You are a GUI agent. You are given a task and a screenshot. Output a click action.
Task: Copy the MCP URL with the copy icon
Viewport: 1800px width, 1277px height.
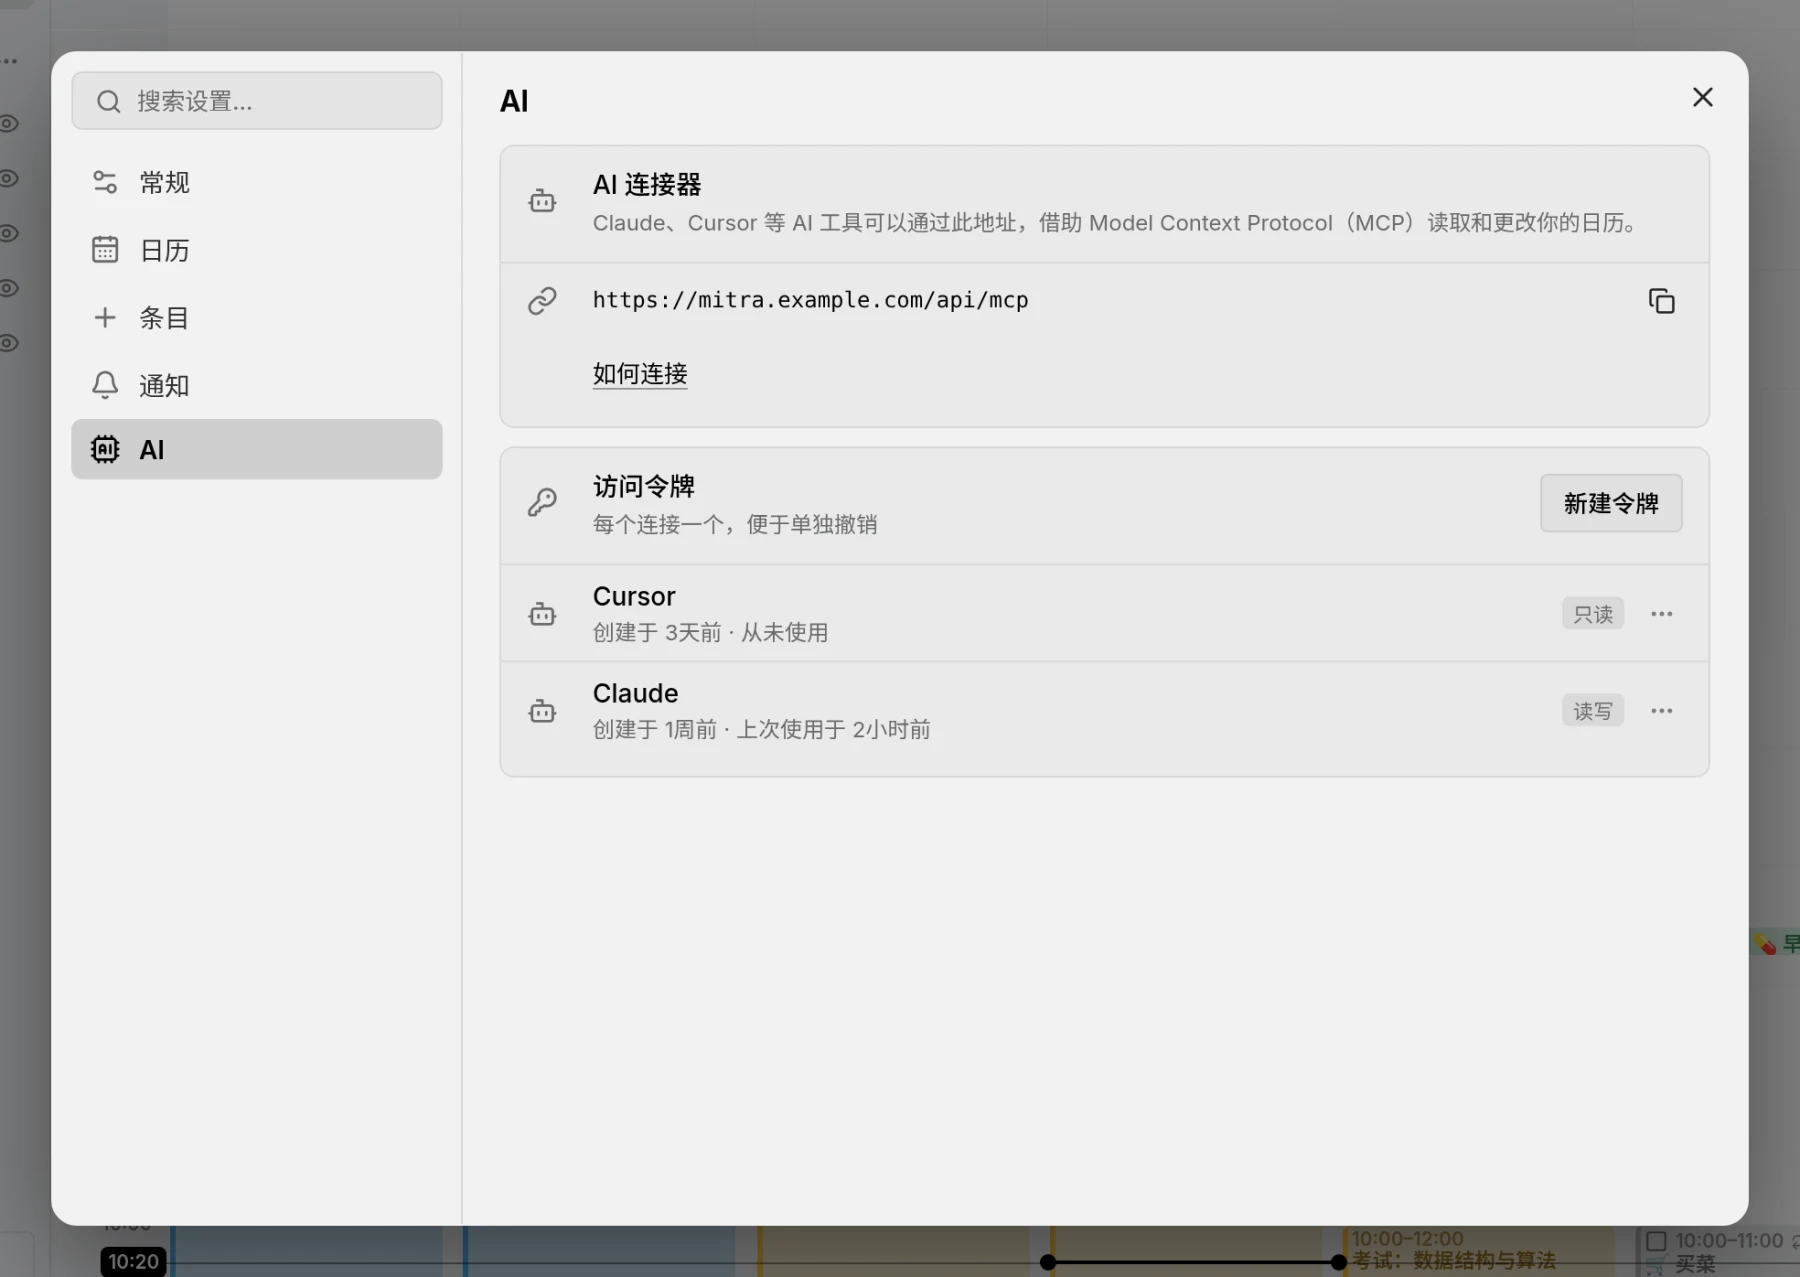1661,301
